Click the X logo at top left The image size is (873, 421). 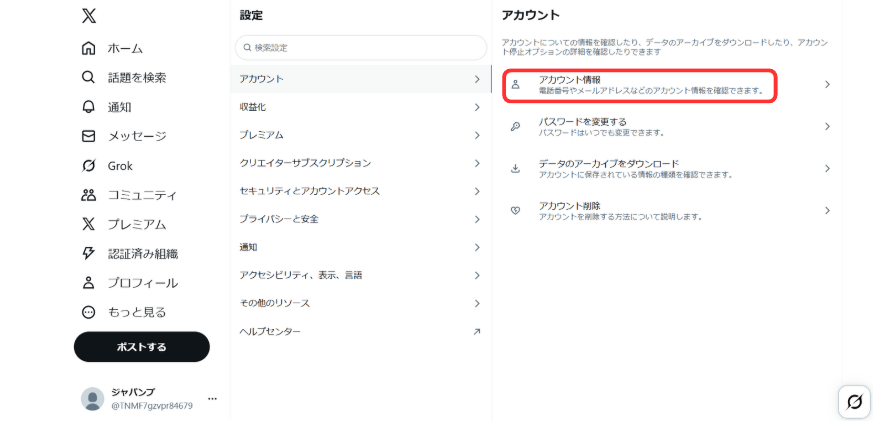89,16
